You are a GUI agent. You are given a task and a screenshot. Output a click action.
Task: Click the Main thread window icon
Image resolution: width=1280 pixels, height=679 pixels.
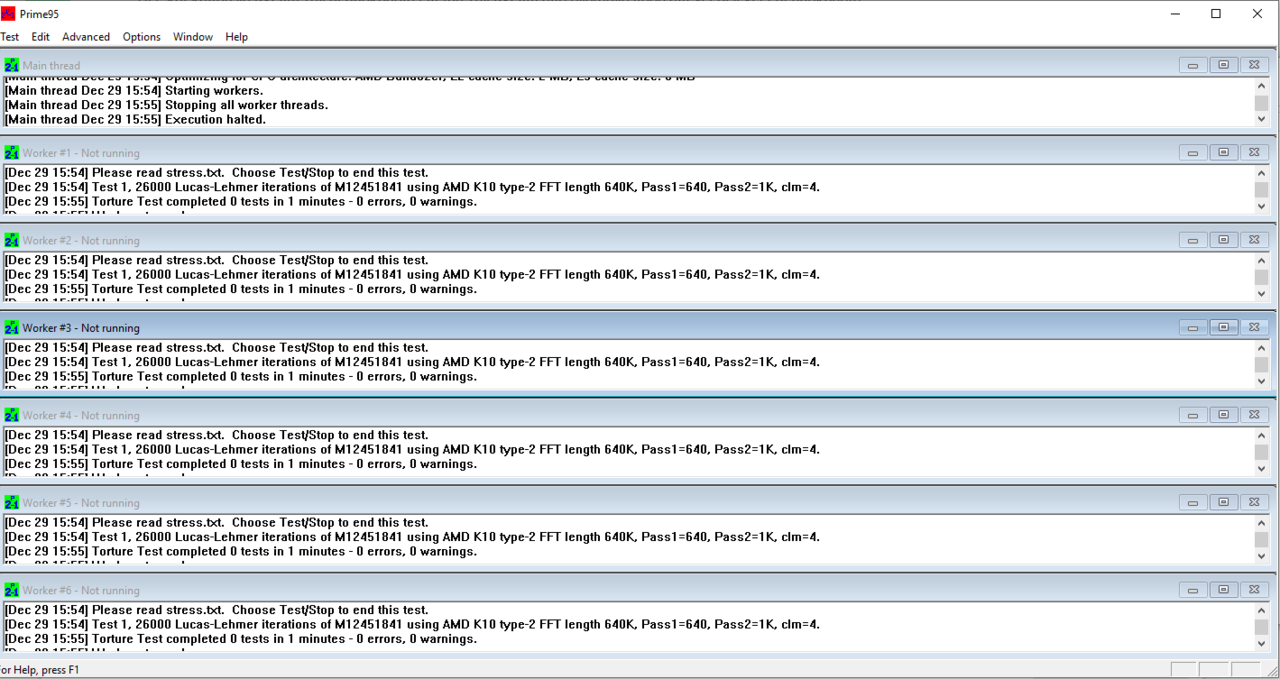pyautogui.click(x=11, y=65)
